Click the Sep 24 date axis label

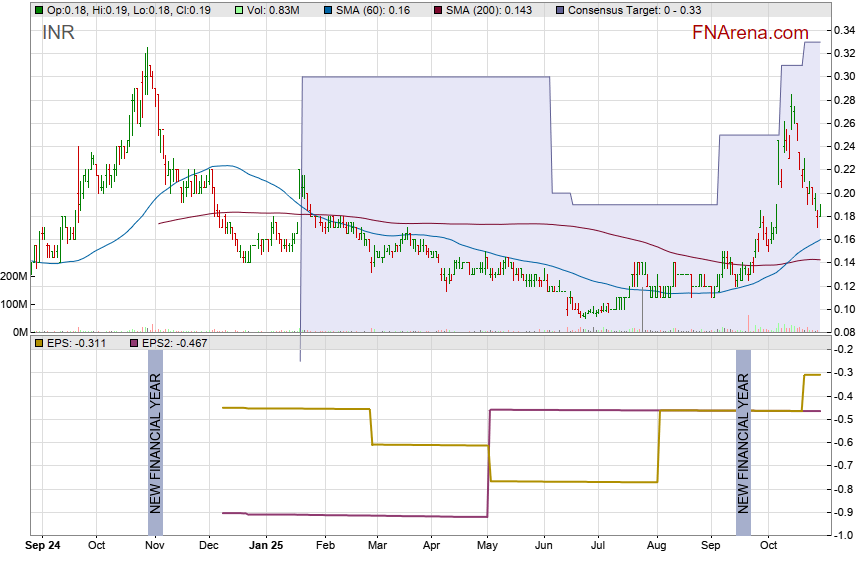tap(44, 547)
